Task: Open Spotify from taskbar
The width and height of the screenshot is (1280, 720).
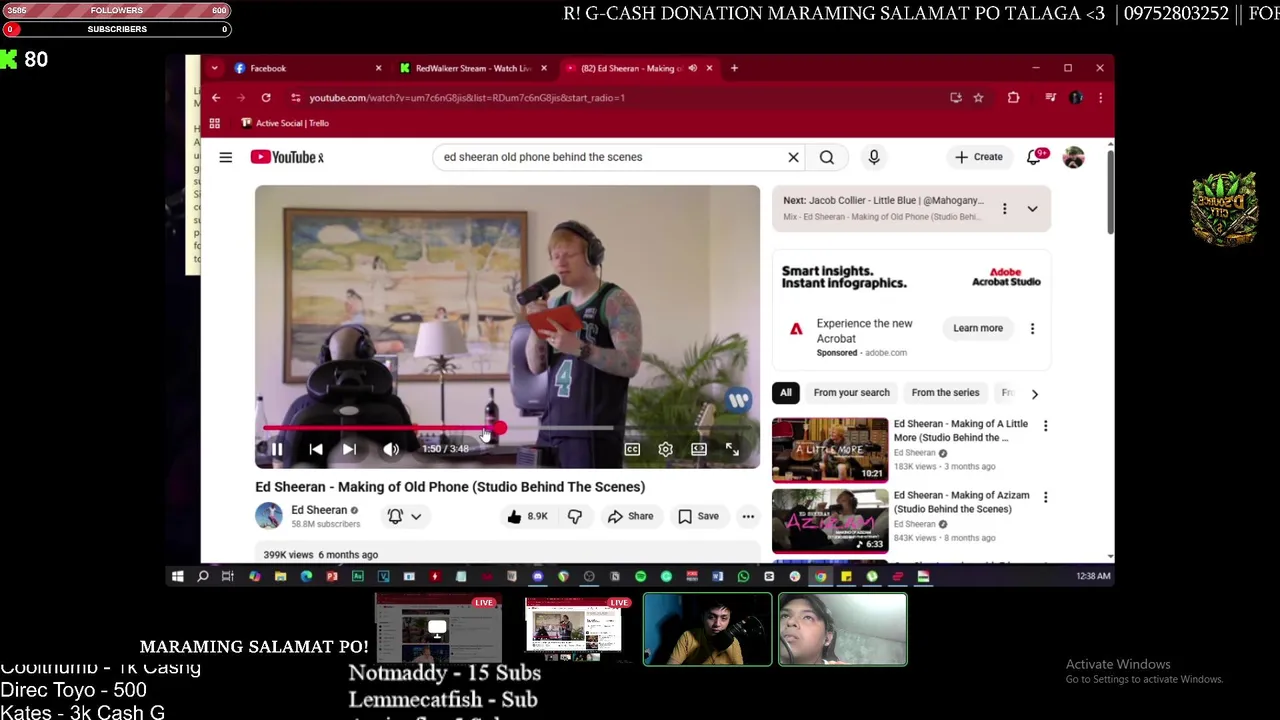Action: (641, 576)
